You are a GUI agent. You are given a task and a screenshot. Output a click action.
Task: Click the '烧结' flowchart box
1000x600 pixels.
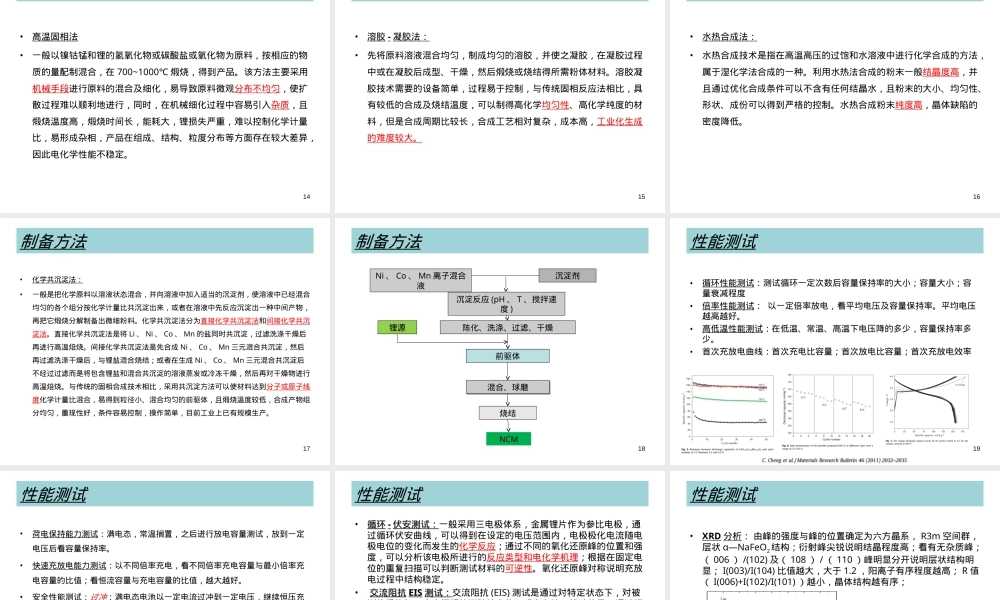point(508,413)
